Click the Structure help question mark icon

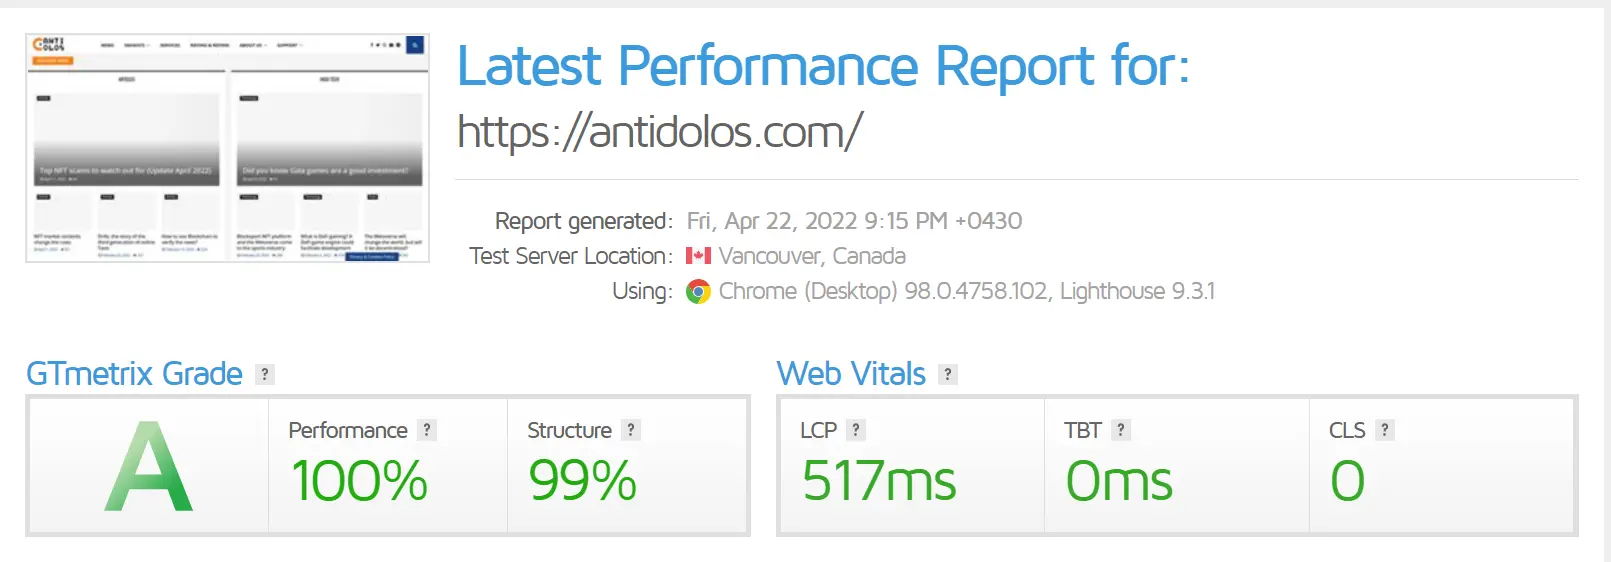(x=630, y=430)
